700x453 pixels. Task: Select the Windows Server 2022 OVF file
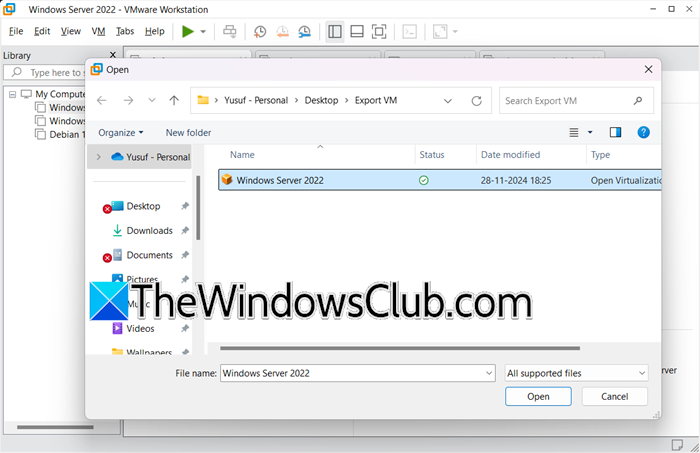[440, 180]
